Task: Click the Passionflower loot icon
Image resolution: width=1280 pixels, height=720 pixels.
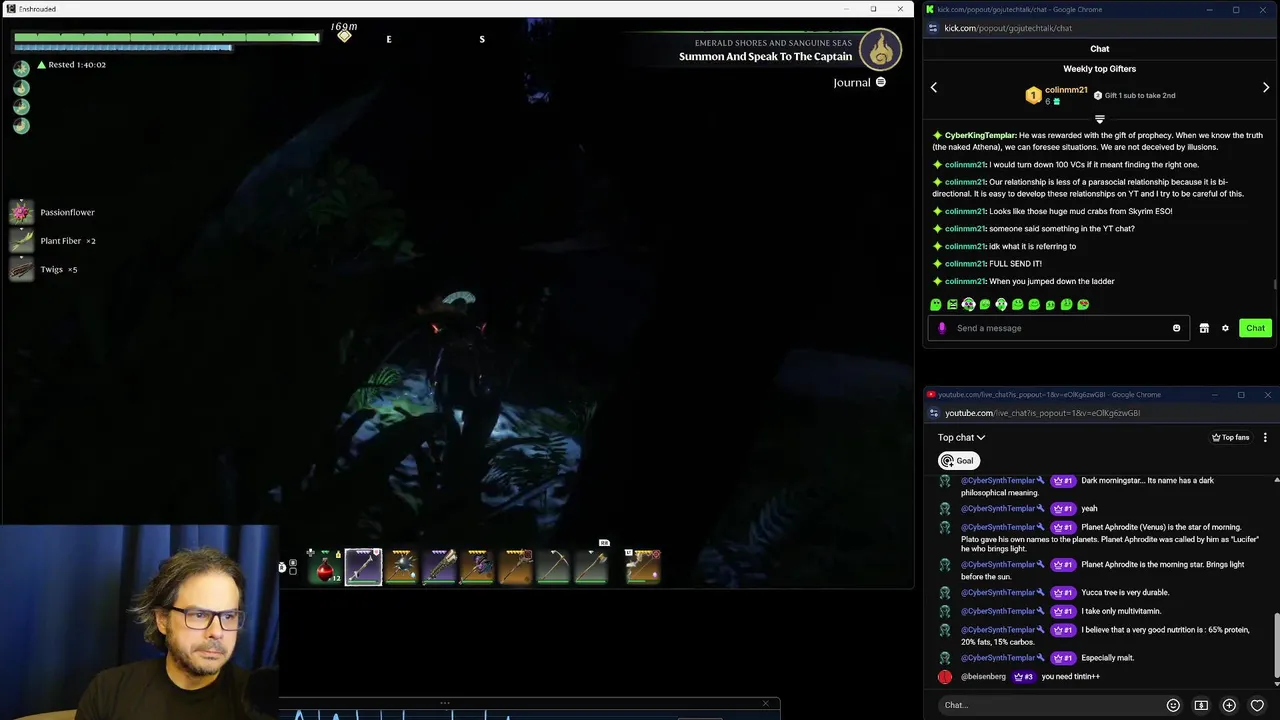Action: (21, 212)
